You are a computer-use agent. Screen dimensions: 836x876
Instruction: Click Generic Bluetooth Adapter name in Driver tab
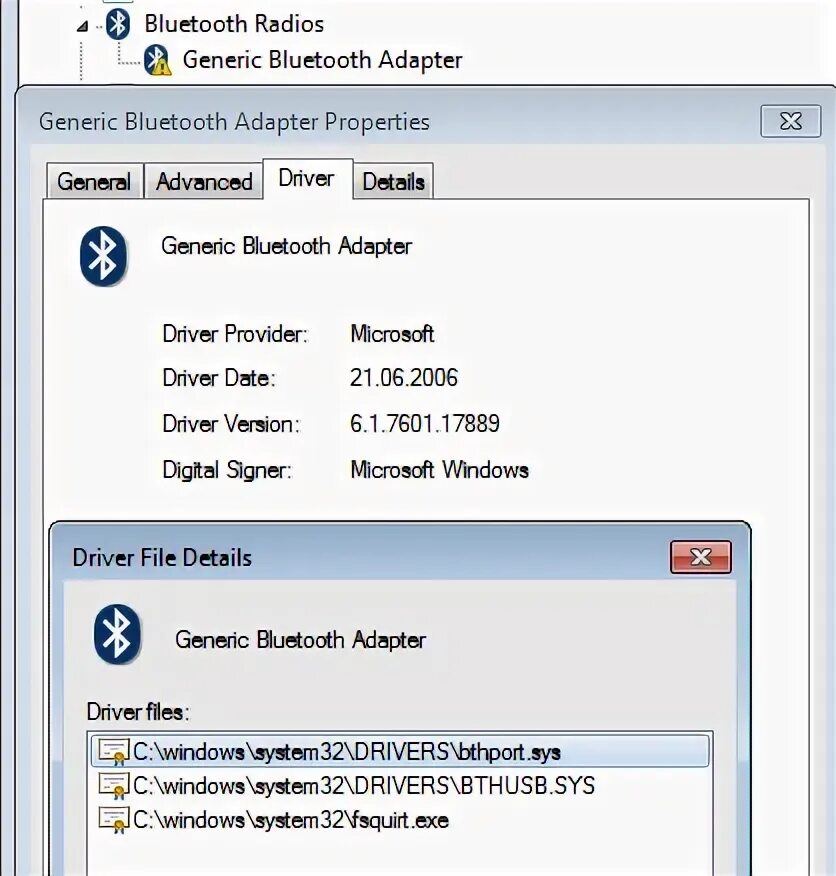tap(287, 246)
